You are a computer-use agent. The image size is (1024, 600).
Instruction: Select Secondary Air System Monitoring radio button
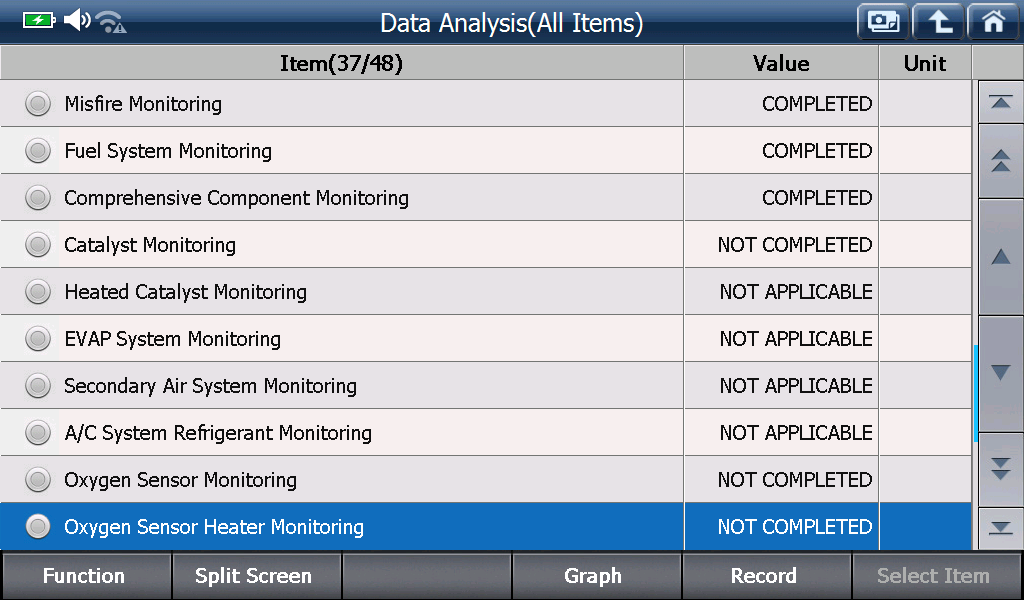[x=38, y=386]
